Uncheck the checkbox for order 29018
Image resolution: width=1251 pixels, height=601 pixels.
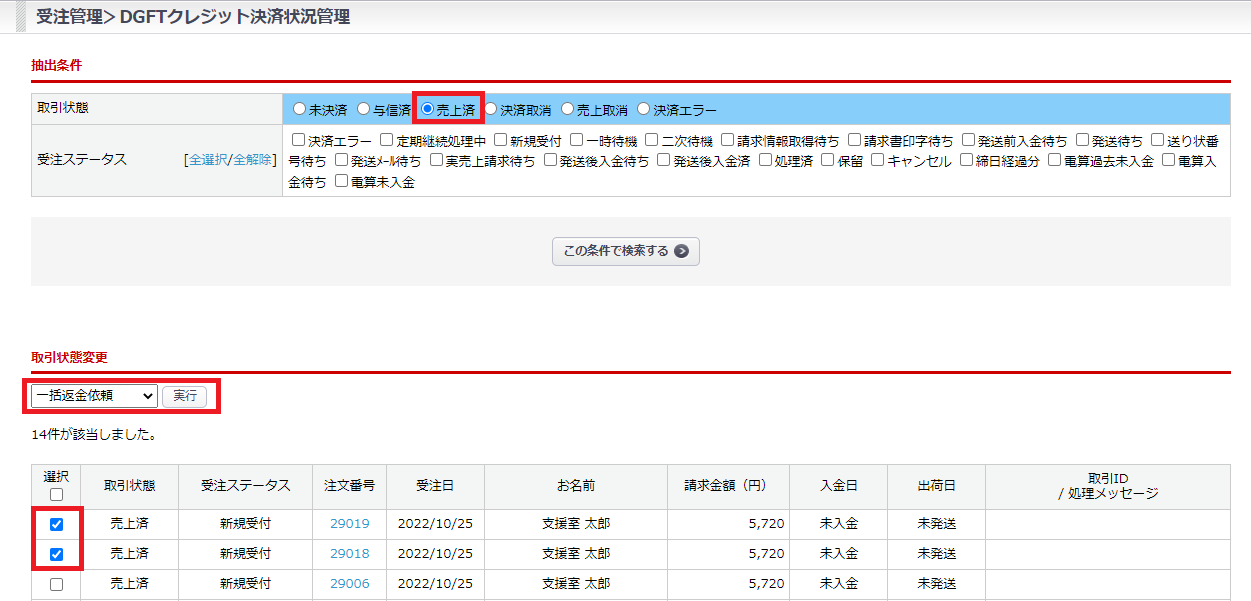[56, 554]
